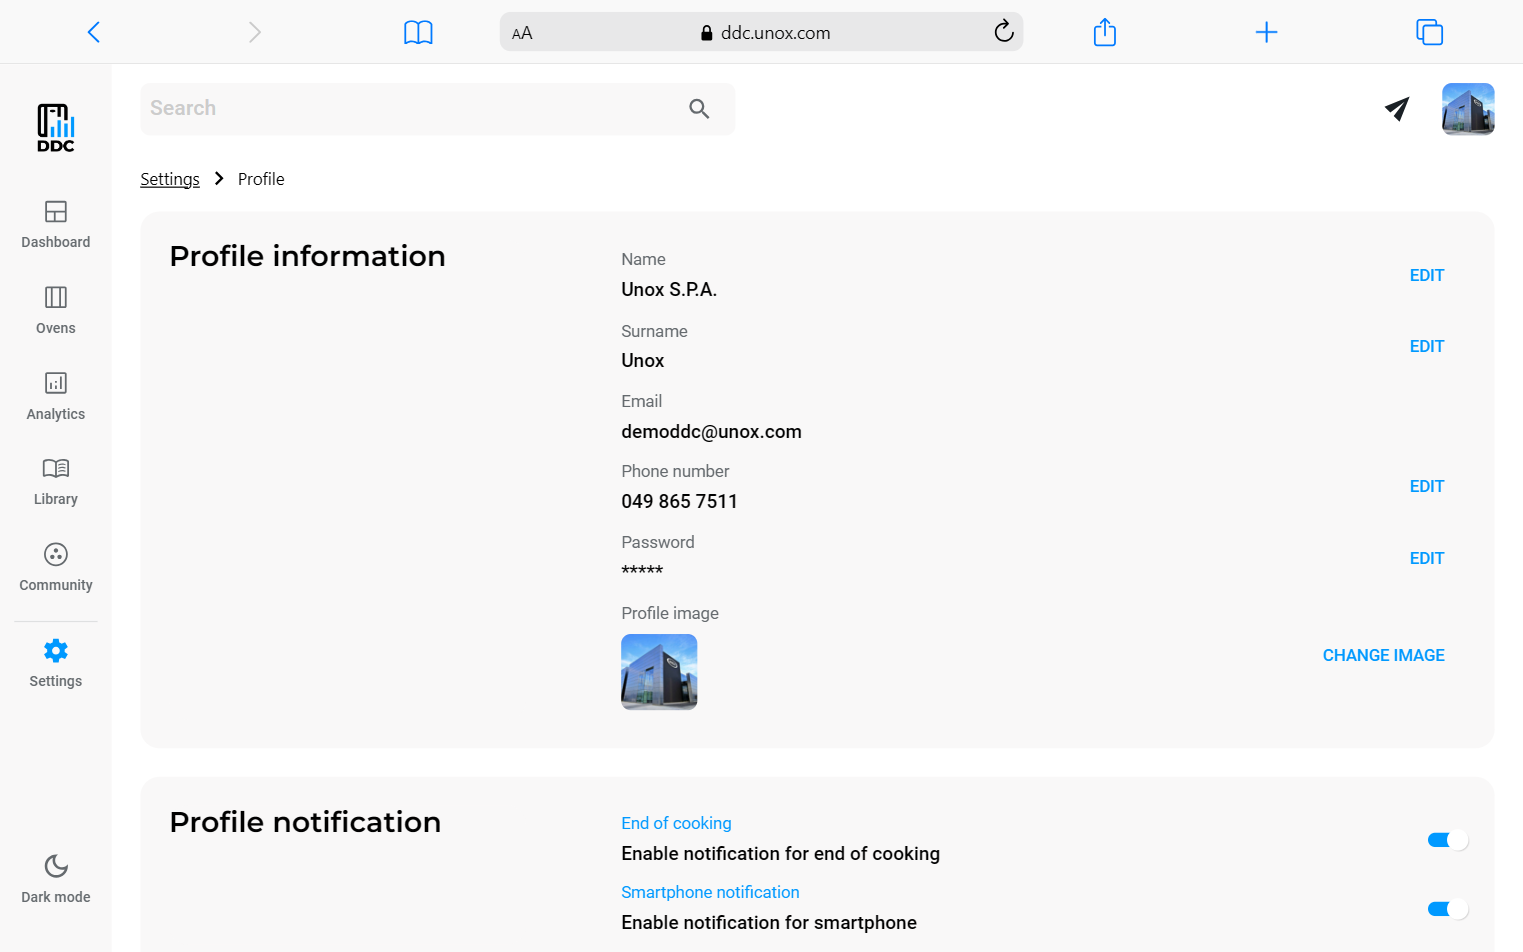The width and height of the screenshot is (1523, 952).
Task: Open the Analytics section
Action: (55, 397)
